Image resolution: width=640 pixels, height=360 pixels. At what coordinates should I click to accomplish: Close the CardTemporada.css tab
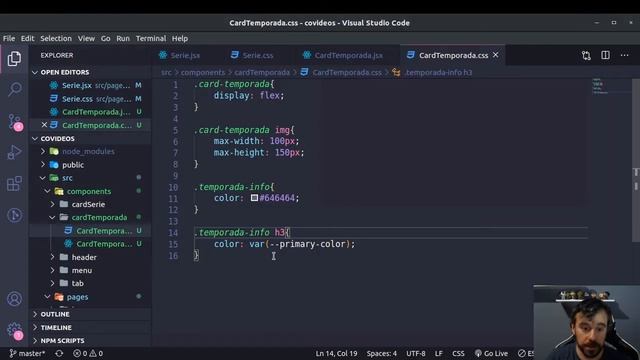pos(496,55)
